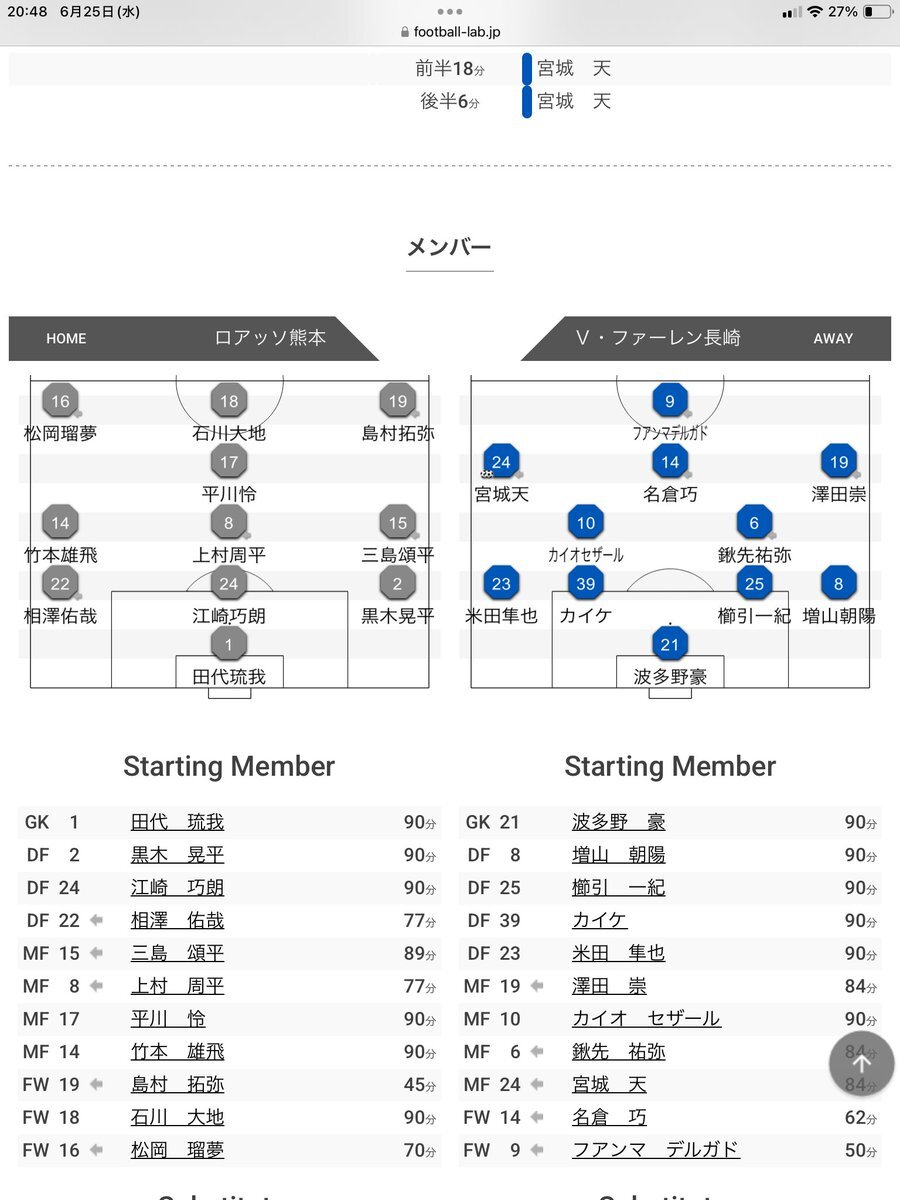Tap the number 18 marker for 石川大地

229,402
